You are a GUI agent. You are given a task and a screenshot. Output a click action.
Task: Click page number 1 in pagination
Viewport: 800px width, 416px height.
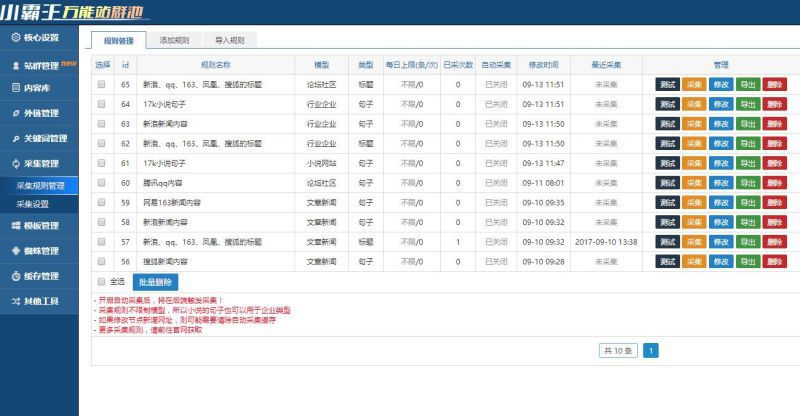651,351
